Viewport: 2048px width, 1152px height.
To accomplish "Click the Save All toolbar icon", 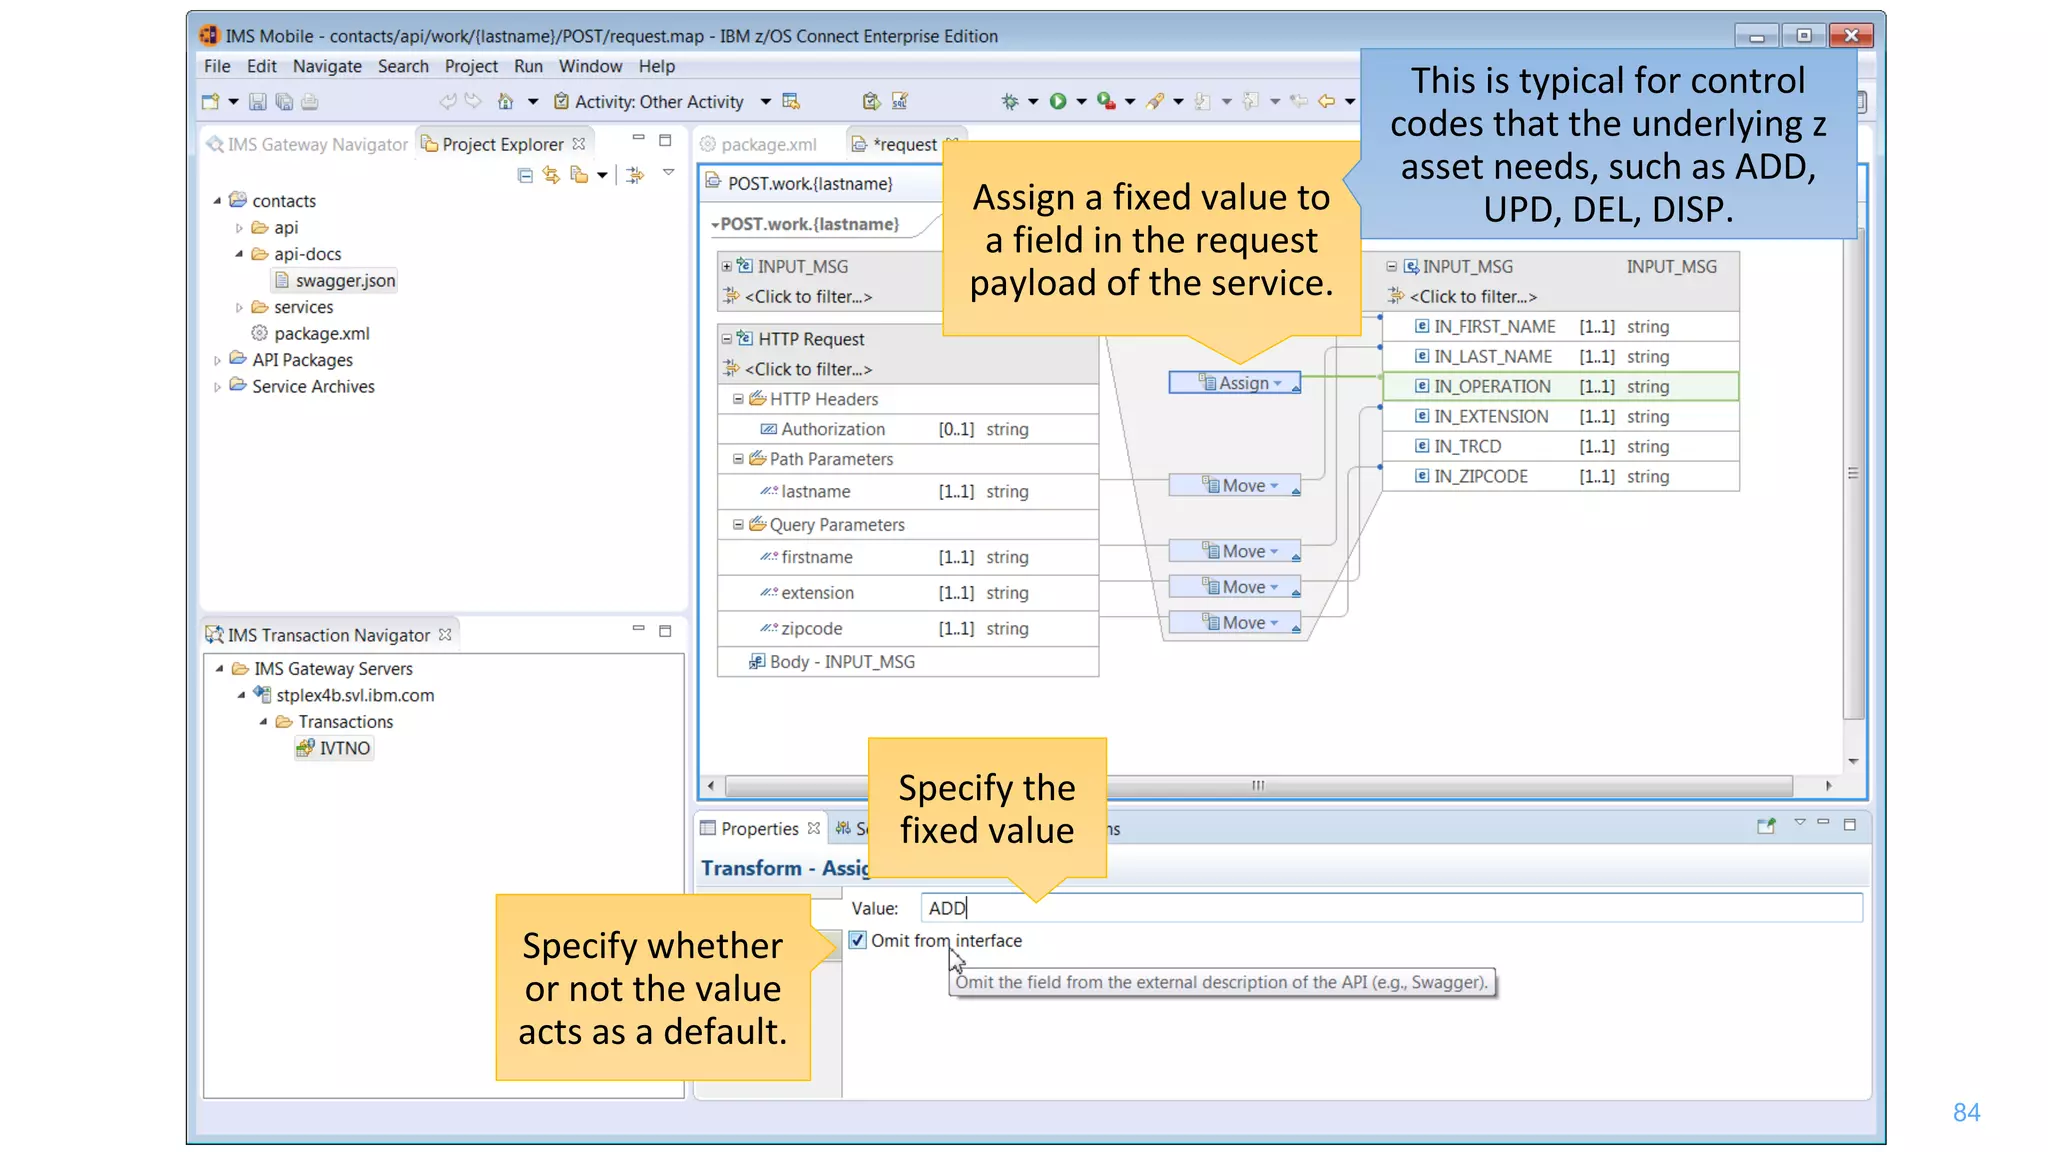I will click(x=284, y=101).
